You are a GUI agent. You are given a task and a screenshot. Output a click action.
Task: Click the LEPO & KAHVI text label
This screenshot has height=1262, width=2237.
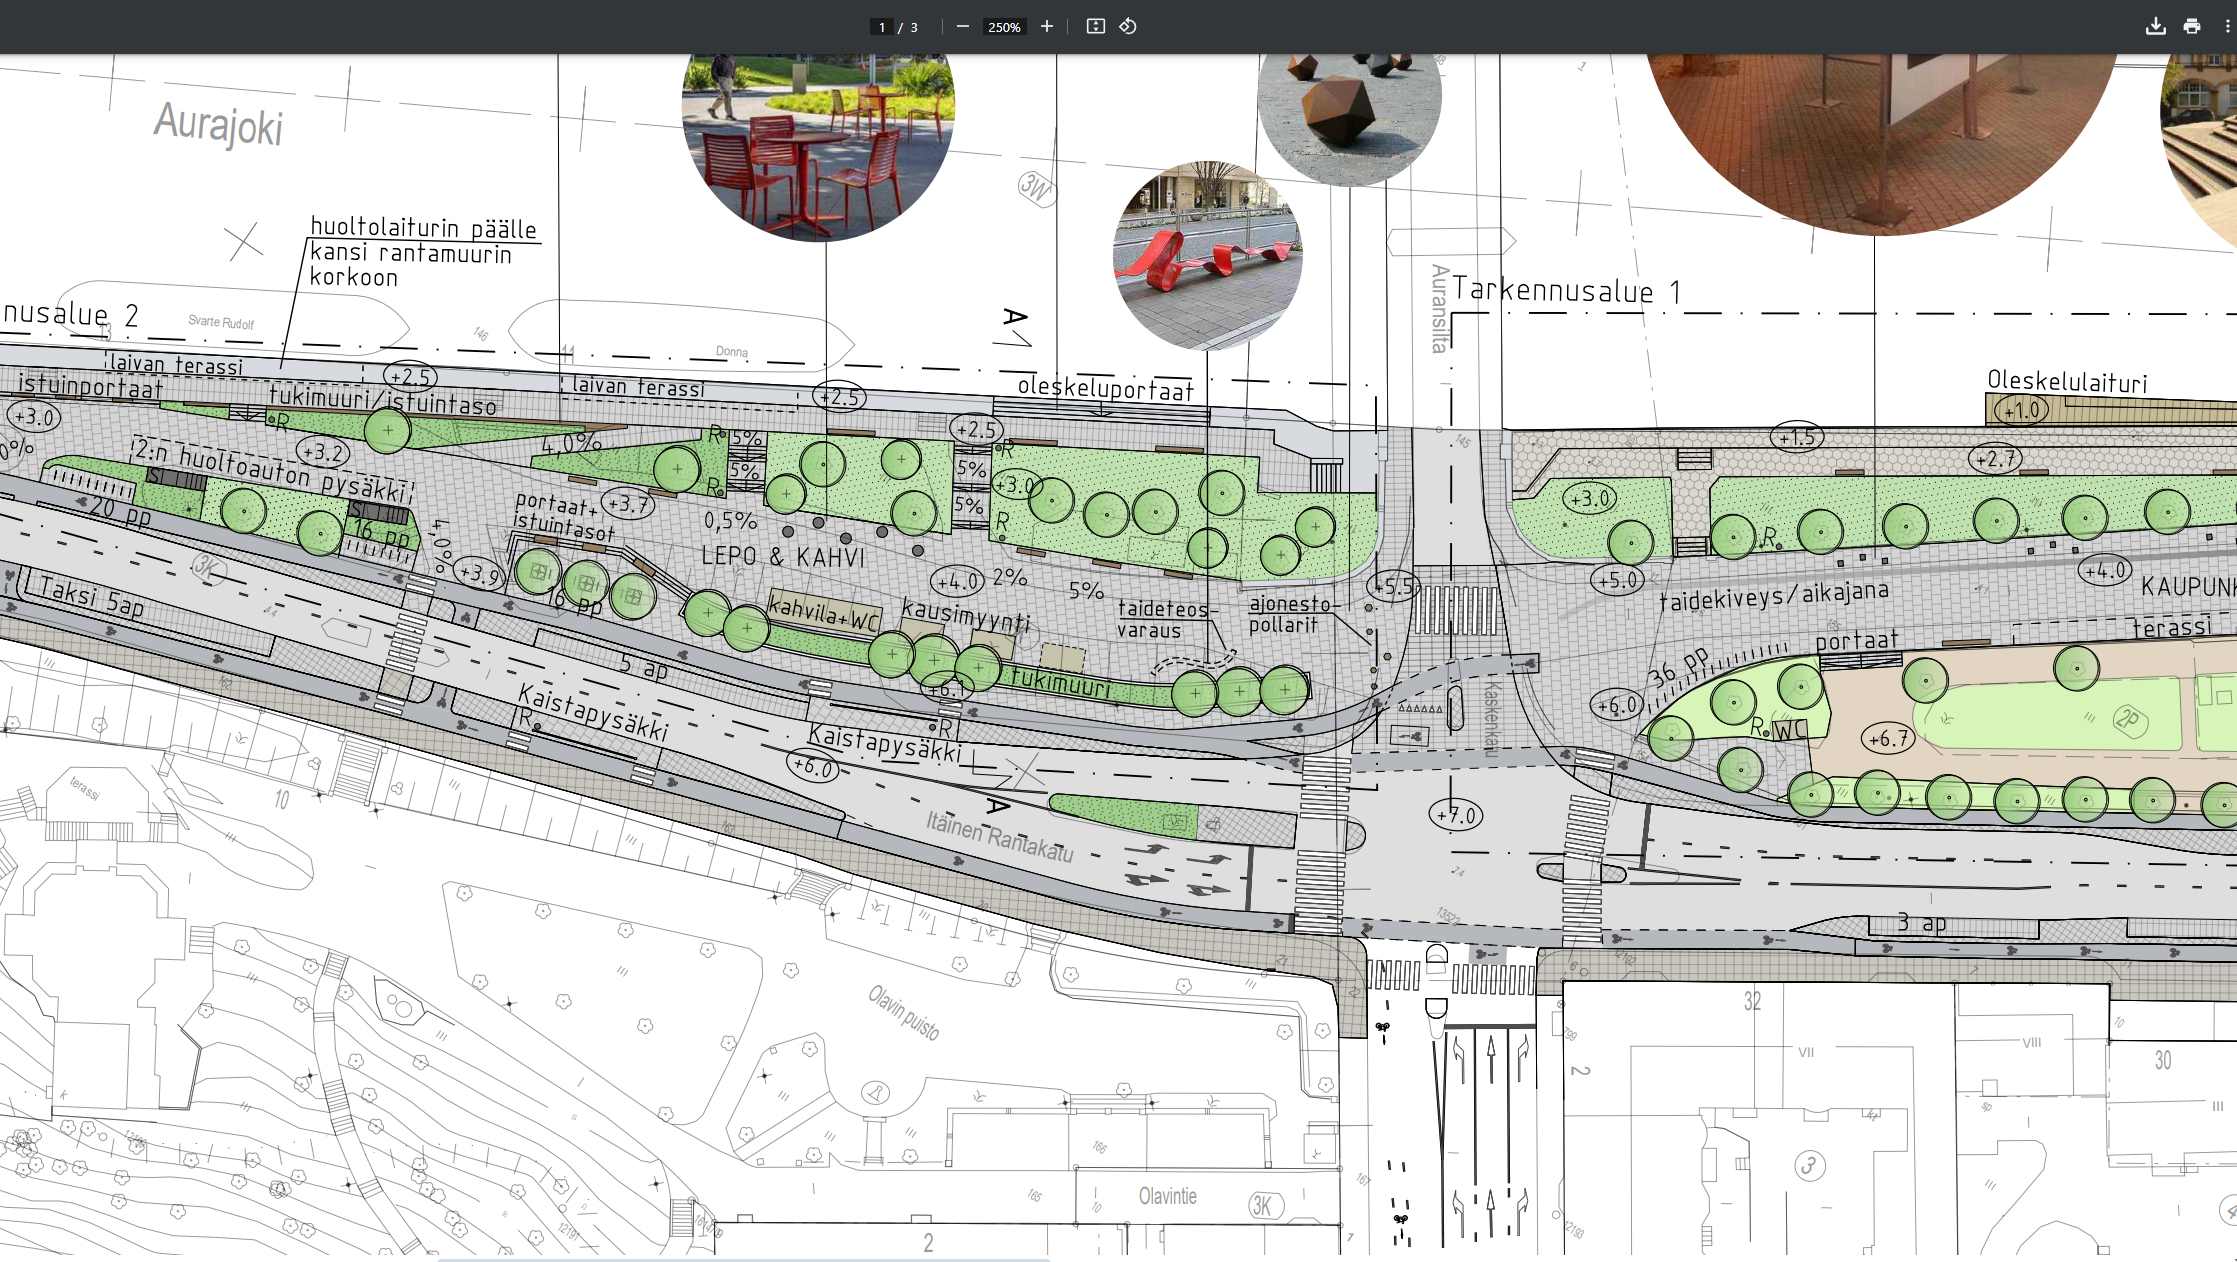(783, 557)
